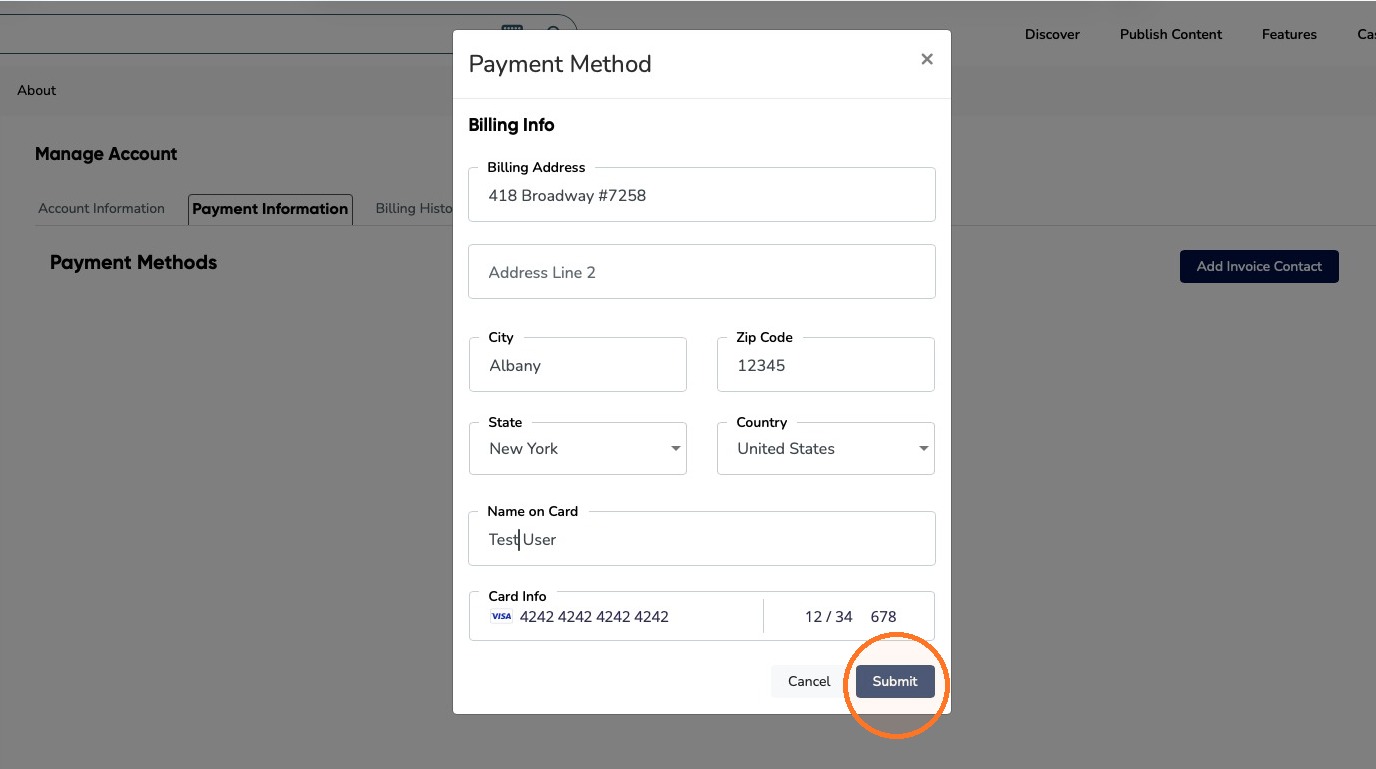The image size is (1376, 769).
Task: Open the State dropdown showing New York
Action: point(578,448)
